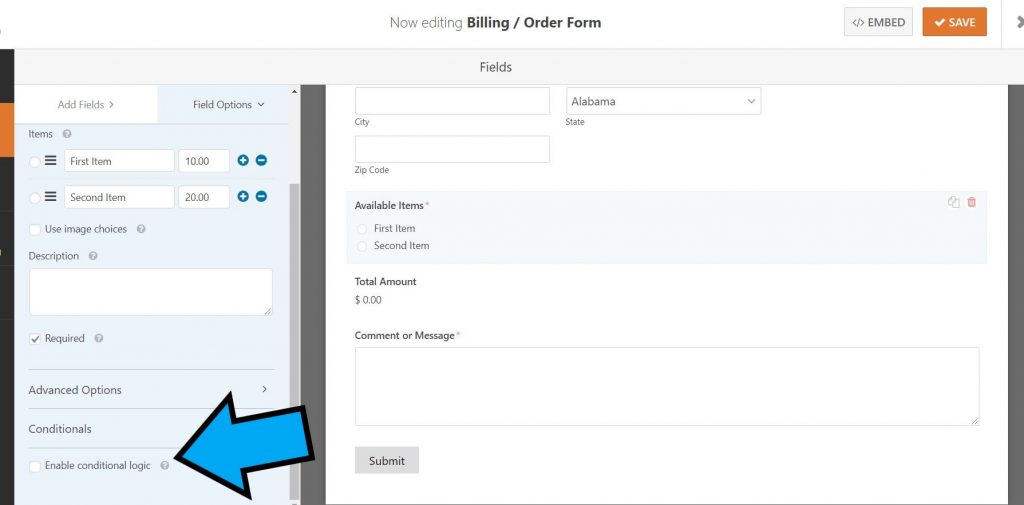The height and width of the screenshot is (505, 1024).
Task: Select First Item radio in form preview
Action: [x=362, y=229]
